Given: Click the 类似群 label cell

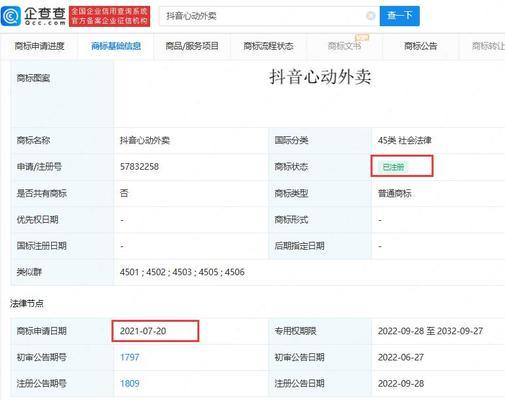Looking at the screenshot, I should (63, 272).
